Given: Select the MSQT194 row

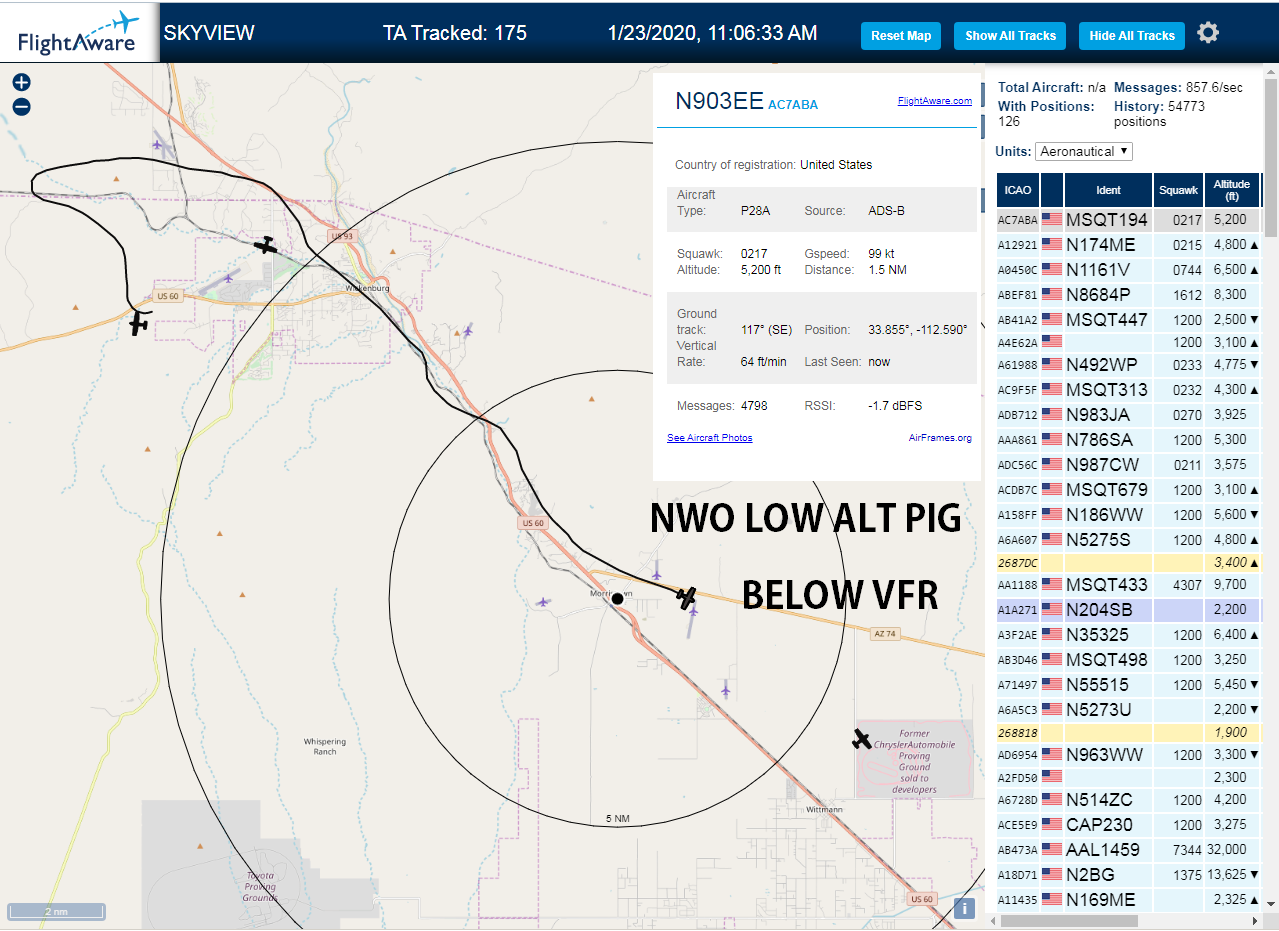Looking at the screenshot, I should [x=1128, y=220].
